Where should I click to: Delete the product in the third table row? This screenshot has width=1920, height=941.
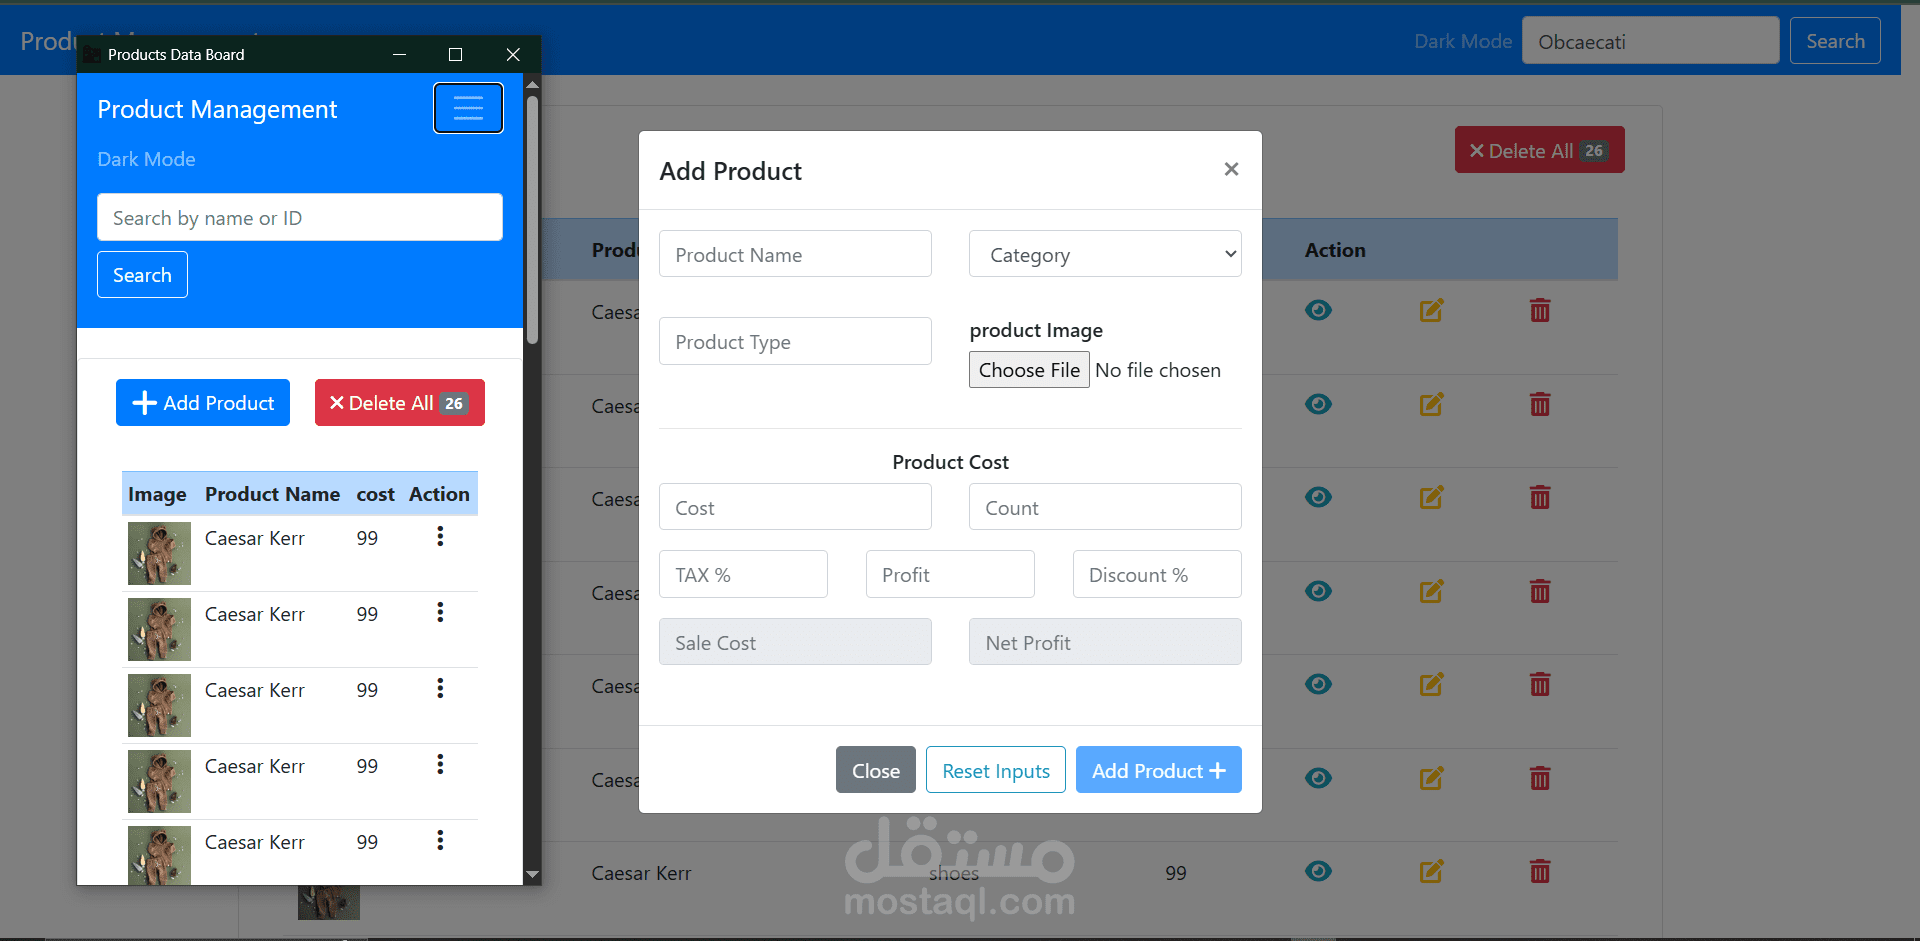[1540, 497]
